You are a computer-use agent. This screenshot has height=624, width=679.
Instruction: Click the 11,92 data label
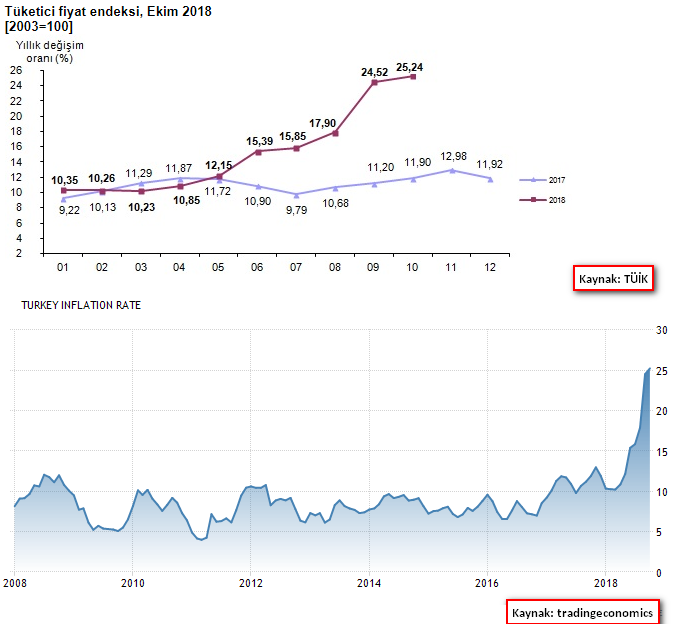click(x=489, y=165)
